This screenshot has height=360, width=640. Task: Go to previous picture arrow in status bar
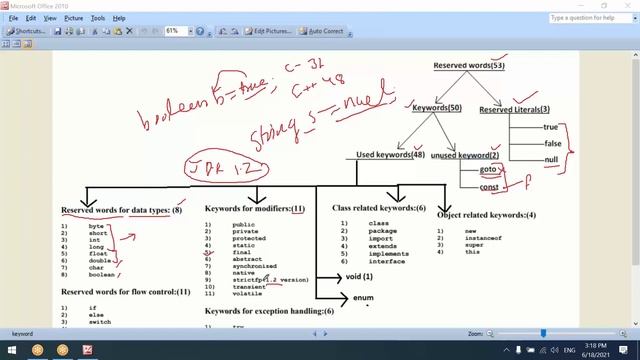[315, 333]
